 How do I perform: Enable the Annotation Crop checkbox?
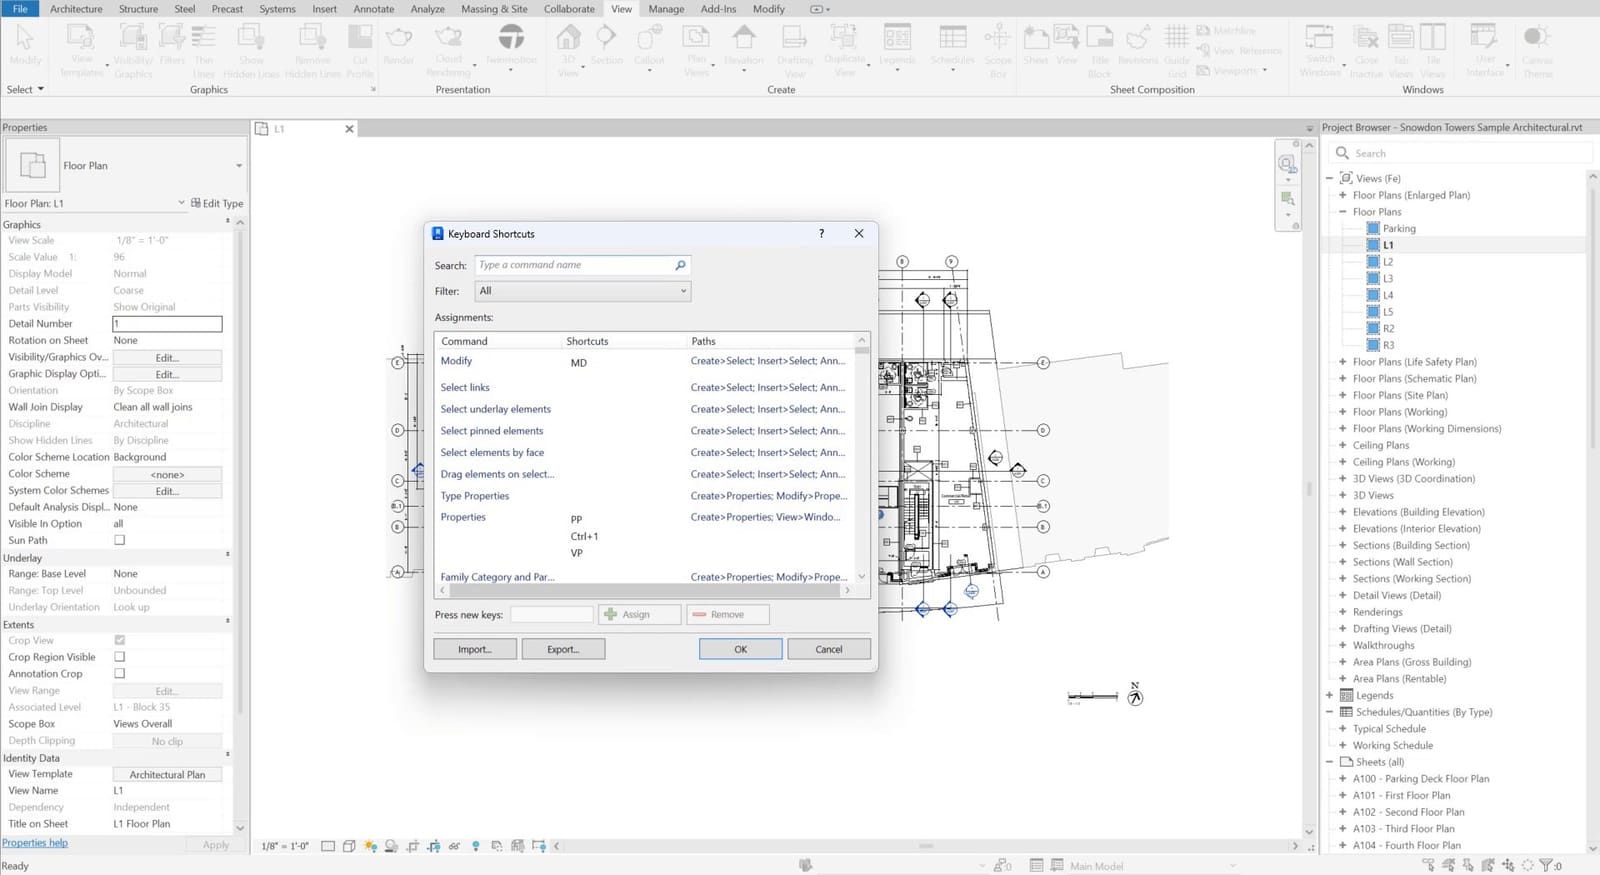coord(119,674)
